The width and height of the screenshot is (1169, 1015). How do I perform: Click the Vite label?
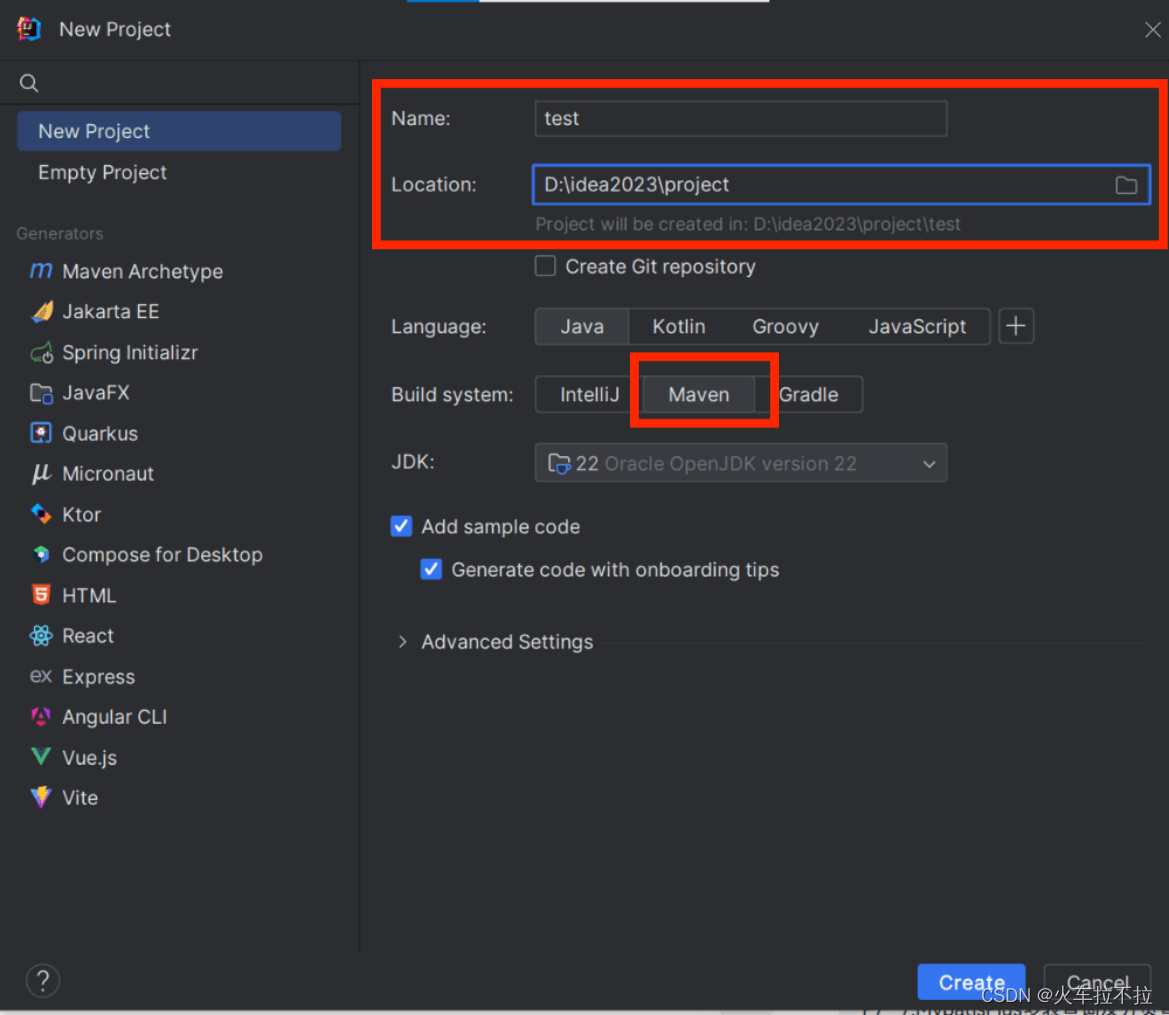coord(80,798)
